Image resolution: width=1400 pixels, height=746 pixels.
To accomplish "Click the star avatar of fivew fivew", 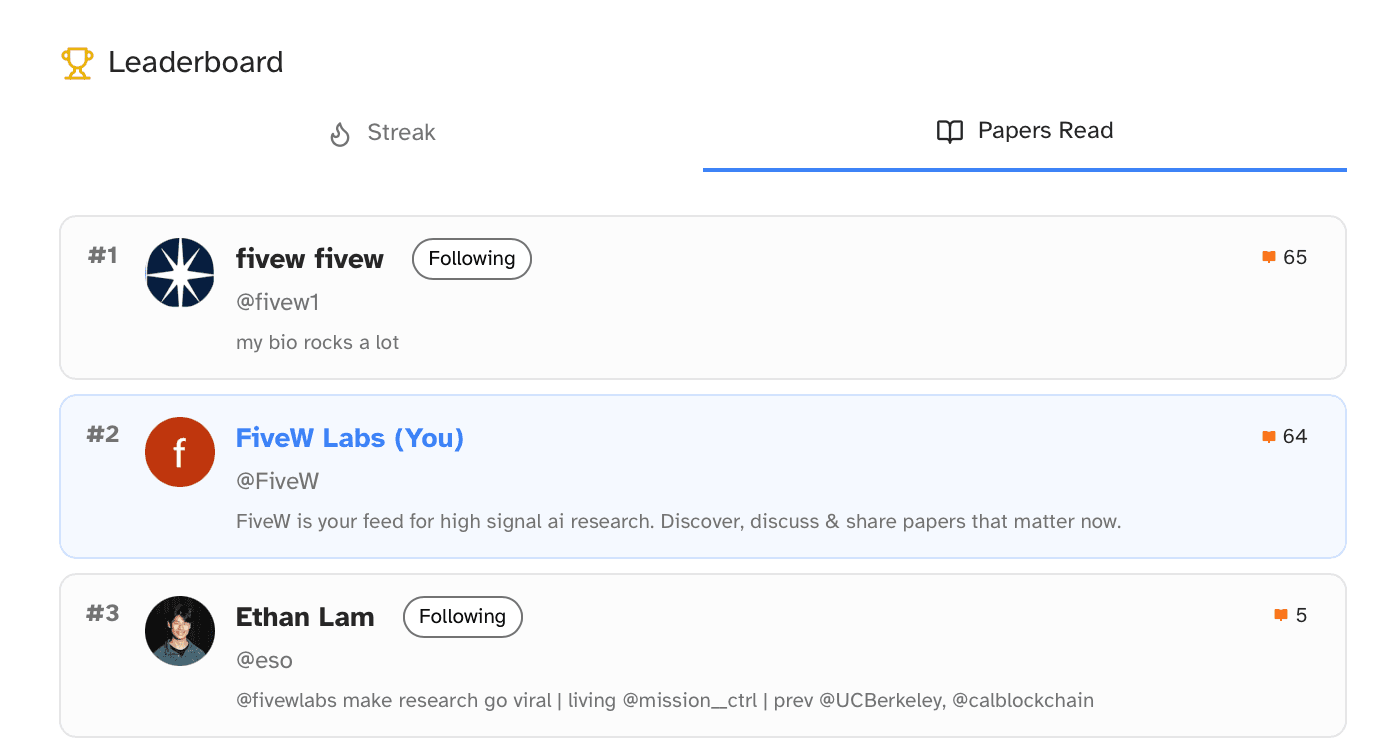I will coord(180,272).
